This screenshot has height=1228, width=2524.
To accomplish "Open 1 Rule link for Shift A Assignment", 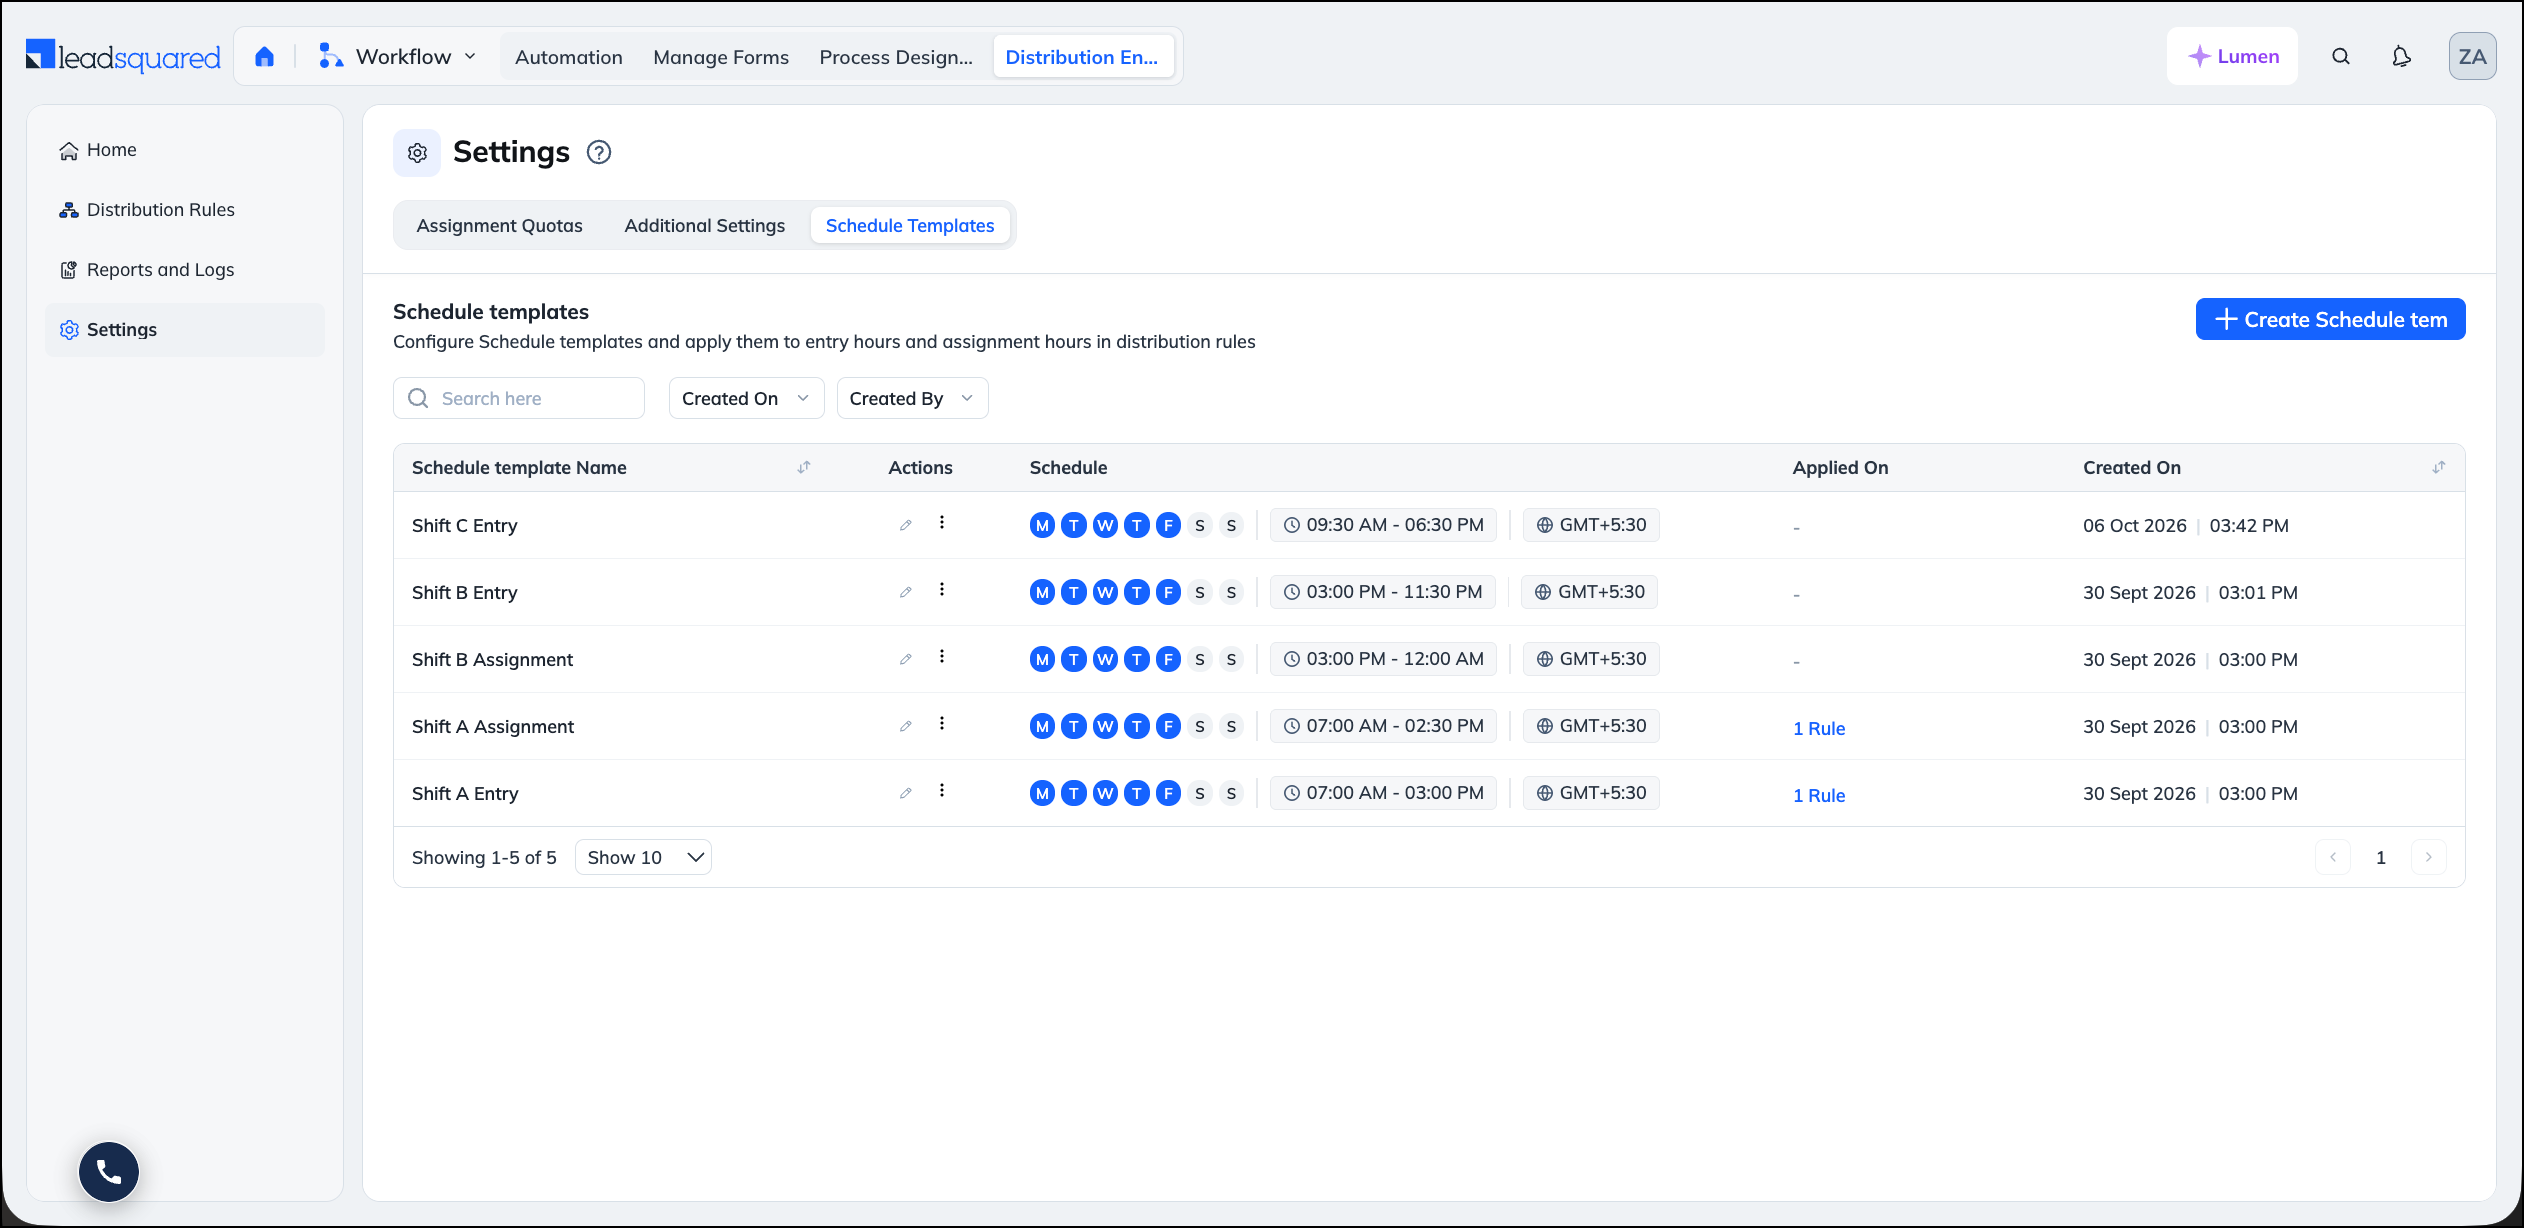I will (x=1818, y=728).
